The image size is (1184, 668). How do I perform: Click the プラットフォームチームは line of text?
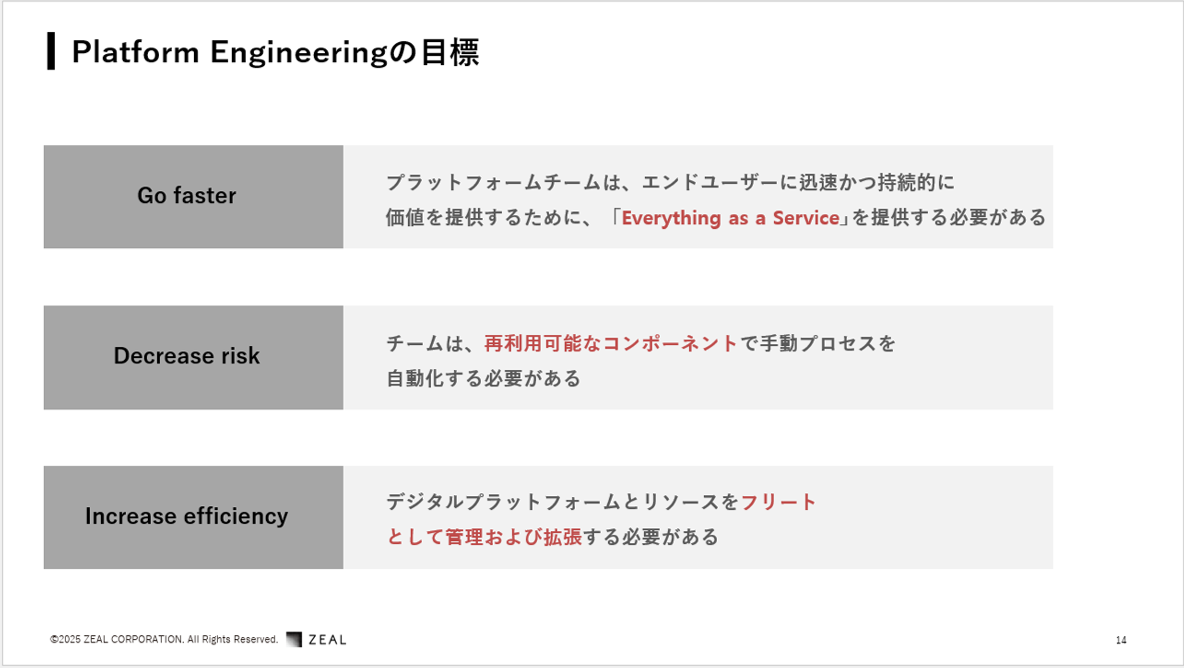click(x=671, y=183)
